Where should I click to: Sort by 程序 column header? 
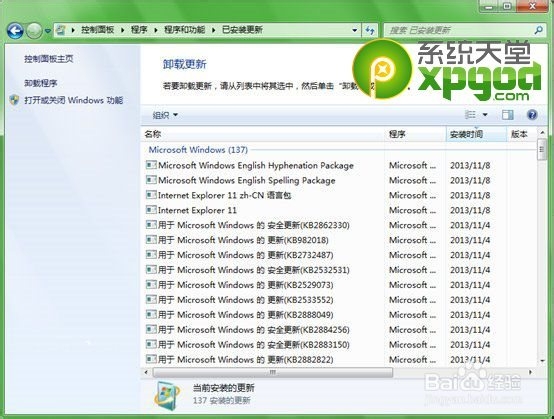coord(415,134)
